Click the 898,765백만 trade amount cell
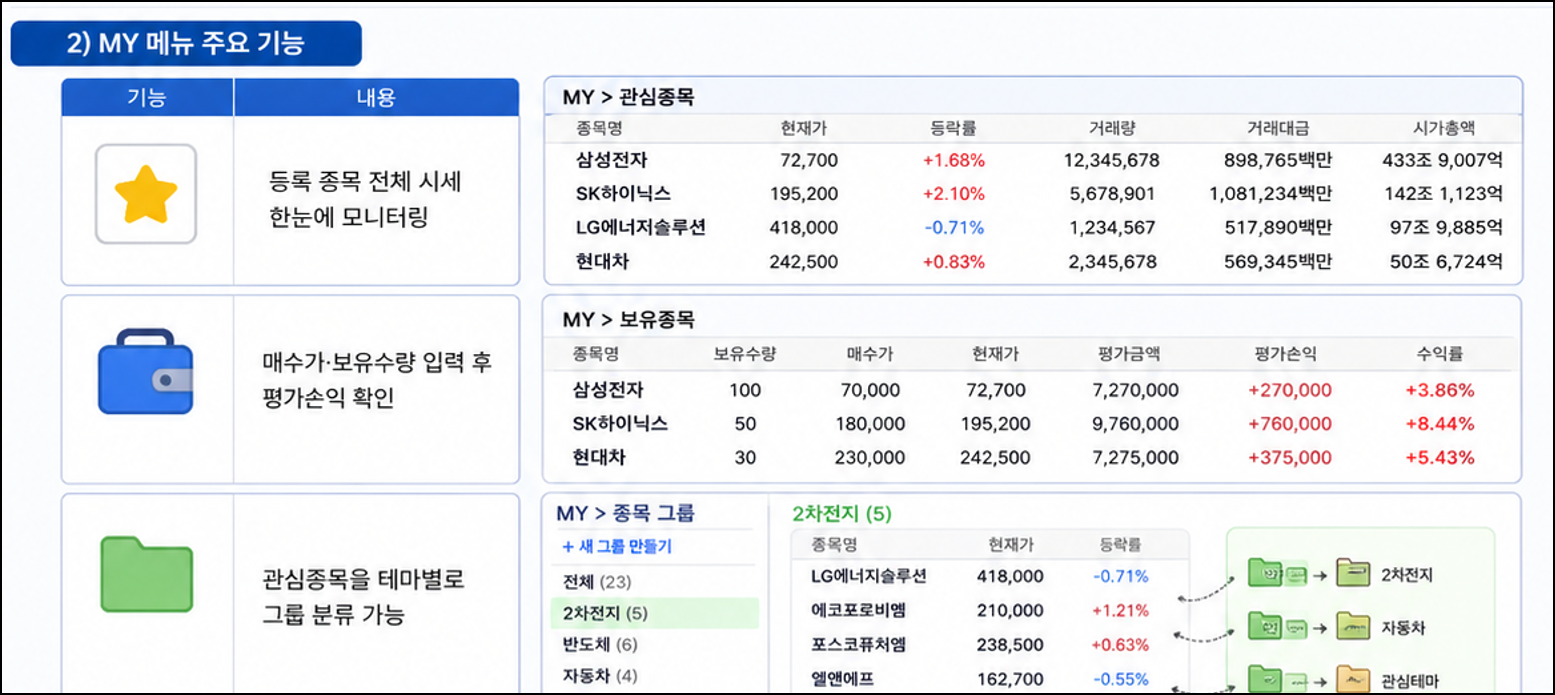The image size is (1555, 695). 1278,160
